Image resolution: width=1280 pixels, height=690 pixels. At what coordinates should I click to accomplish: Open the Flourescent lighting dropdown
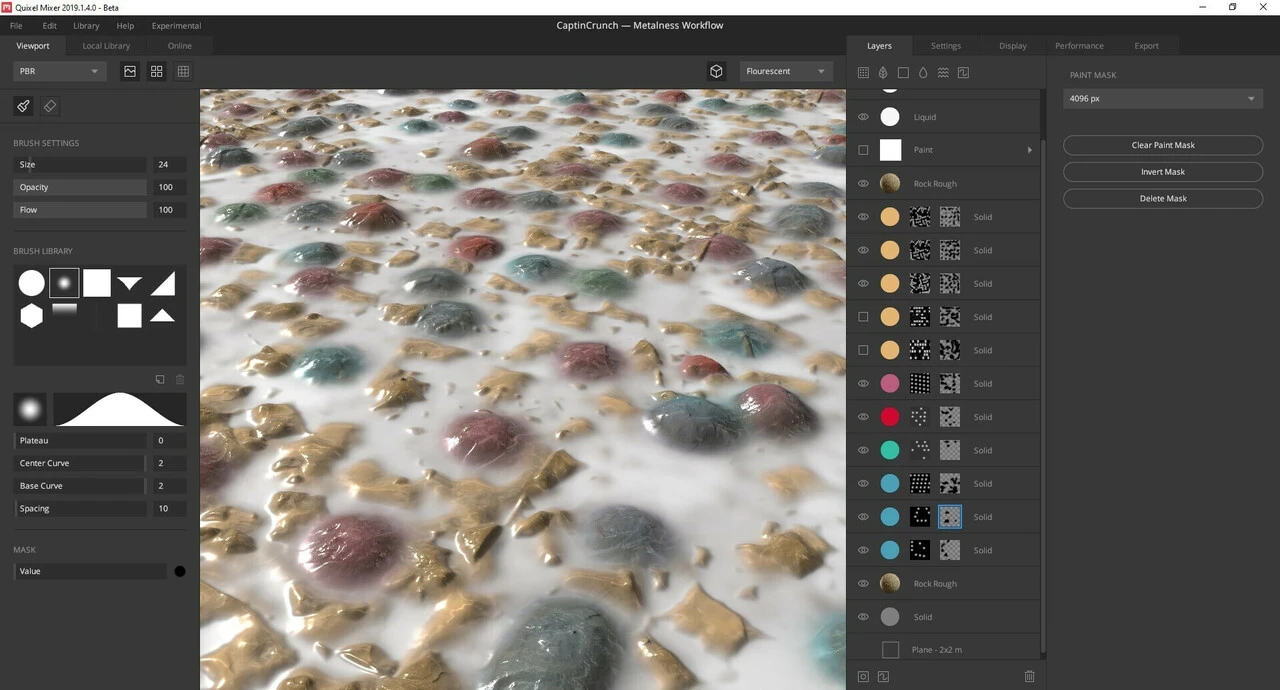point(785,72)
